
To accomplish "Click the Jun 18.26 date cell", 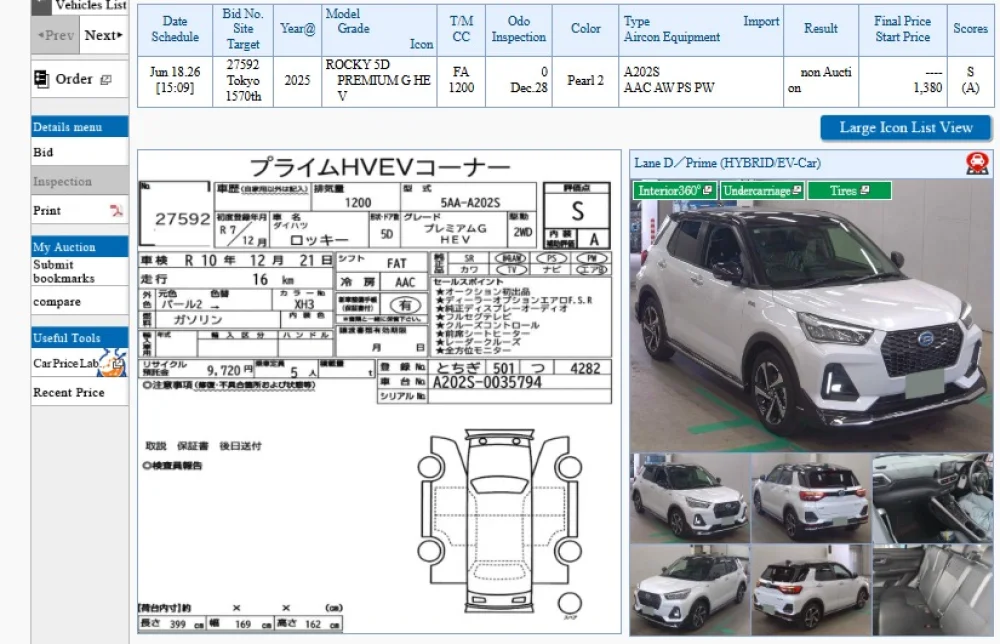I will coord(175,81).
